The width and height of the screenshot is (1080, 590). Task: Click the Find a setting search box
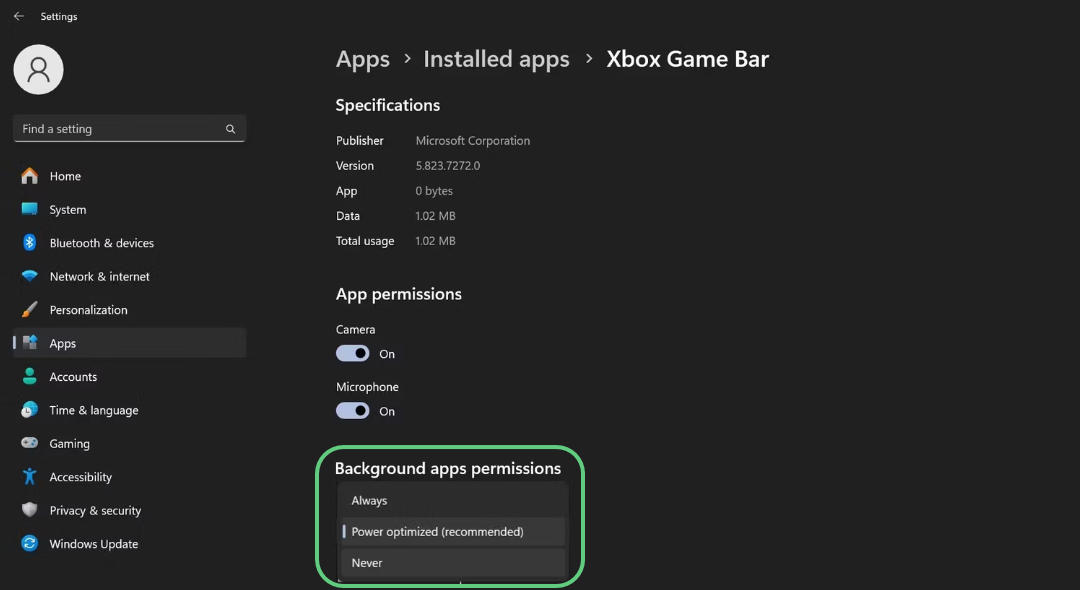128,128
